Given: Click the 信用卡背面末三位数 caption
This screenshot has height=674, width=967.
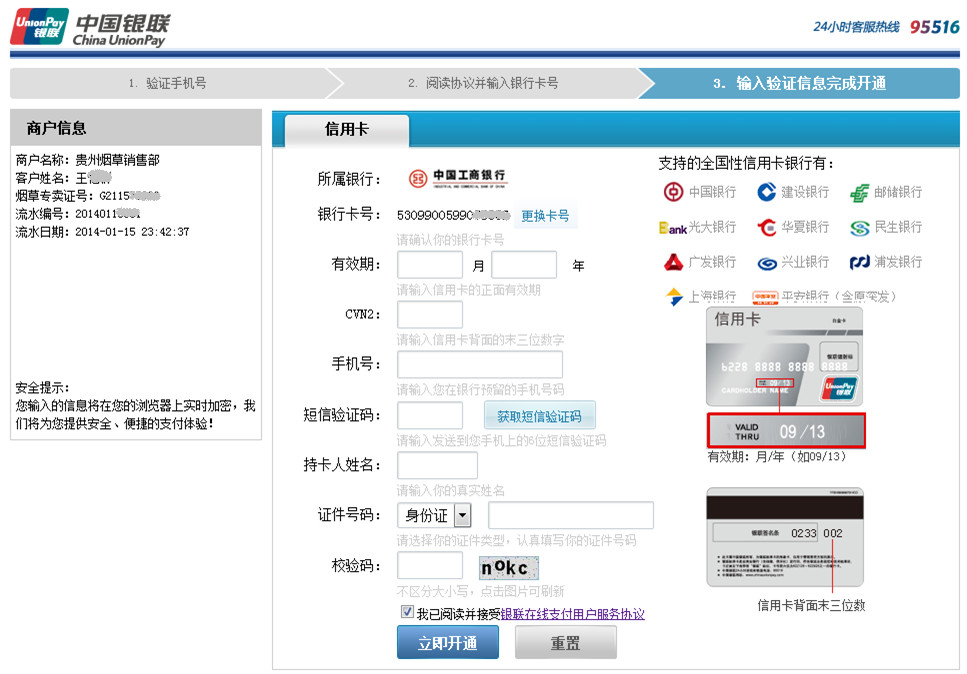Looking at the screenshot, I should (812, 606).
